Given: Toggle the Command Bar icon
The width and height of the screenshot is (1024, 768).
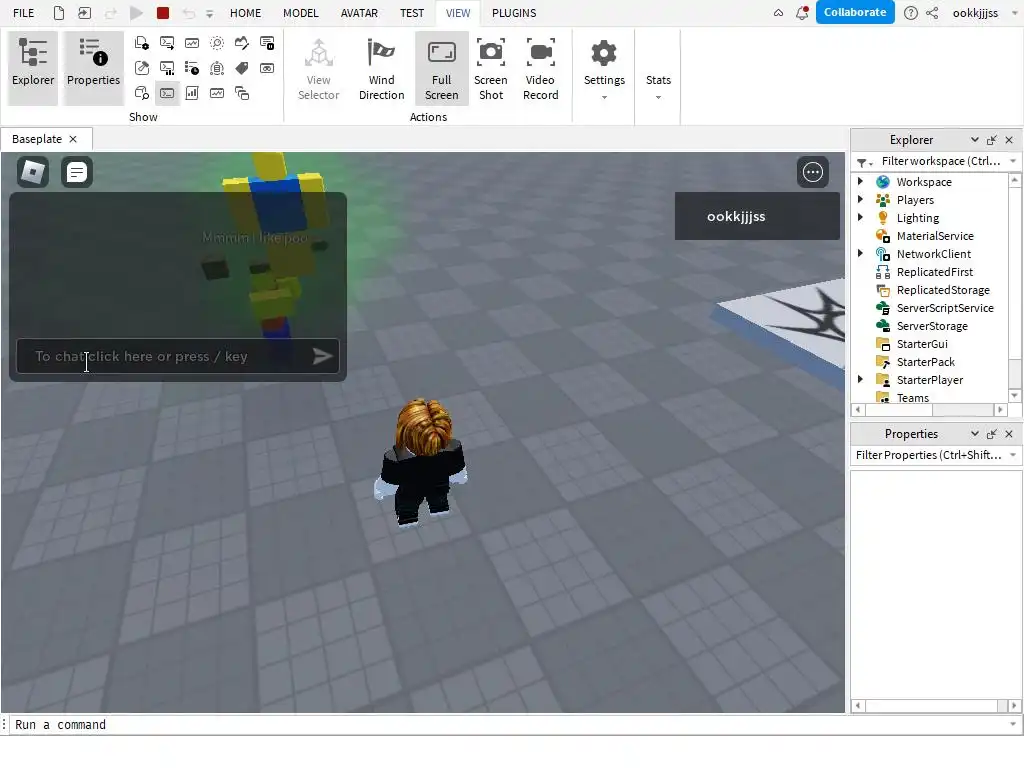Looking at the screenshot, I should tap(167, 93).
